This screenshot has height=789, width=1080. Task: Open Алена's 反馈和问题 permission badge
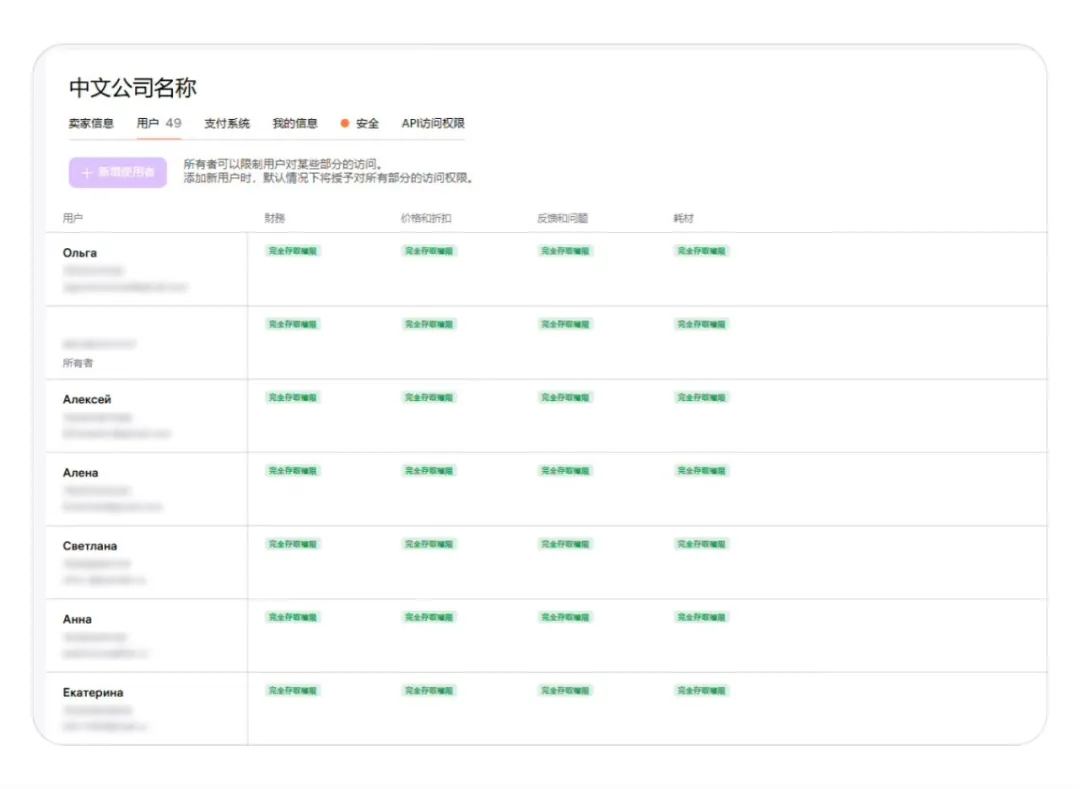[x=566, y=471]
